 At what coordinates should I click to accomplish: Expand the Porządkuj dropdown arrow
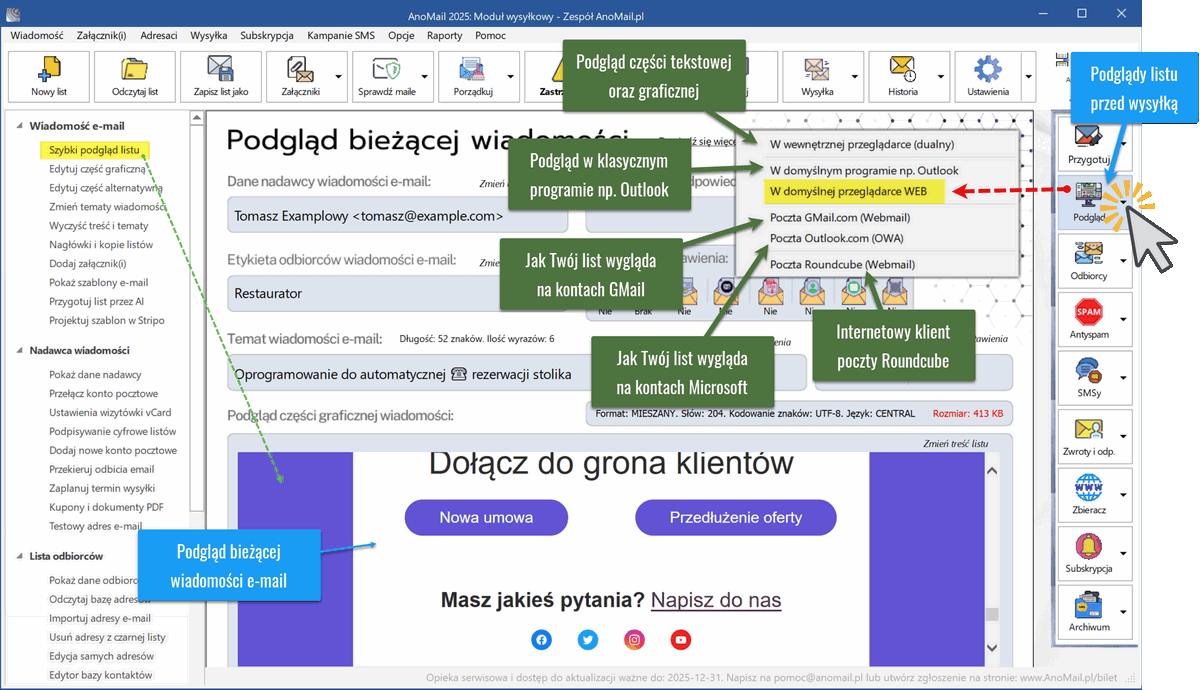(x=511, y=76)
